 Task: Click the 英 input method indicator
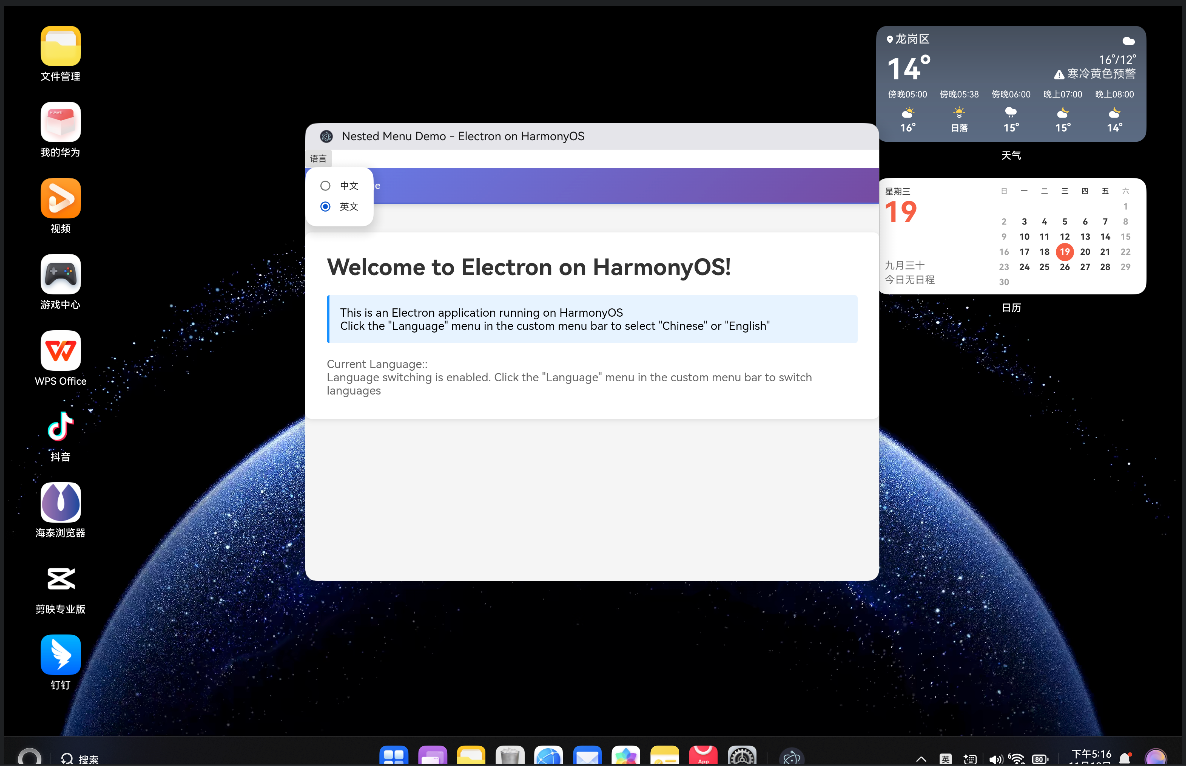tap(945, 758)
